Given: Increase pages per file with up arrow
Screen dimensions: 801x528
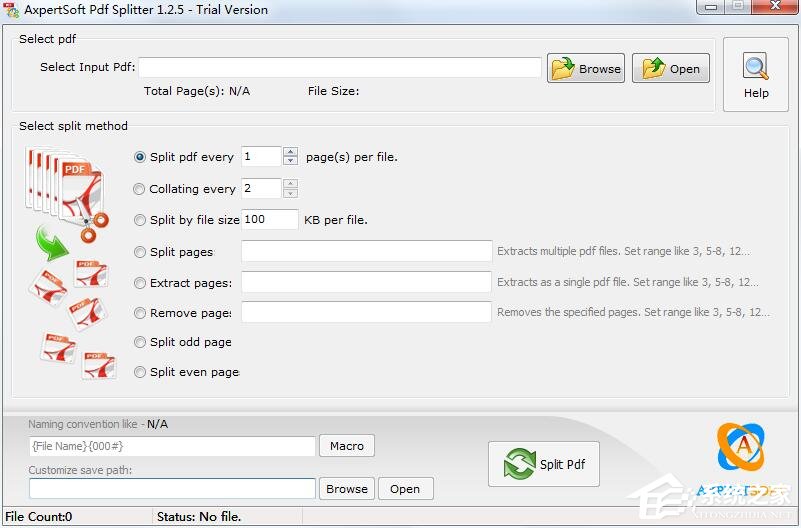Looking at the screenshot, I should (290, 152).
